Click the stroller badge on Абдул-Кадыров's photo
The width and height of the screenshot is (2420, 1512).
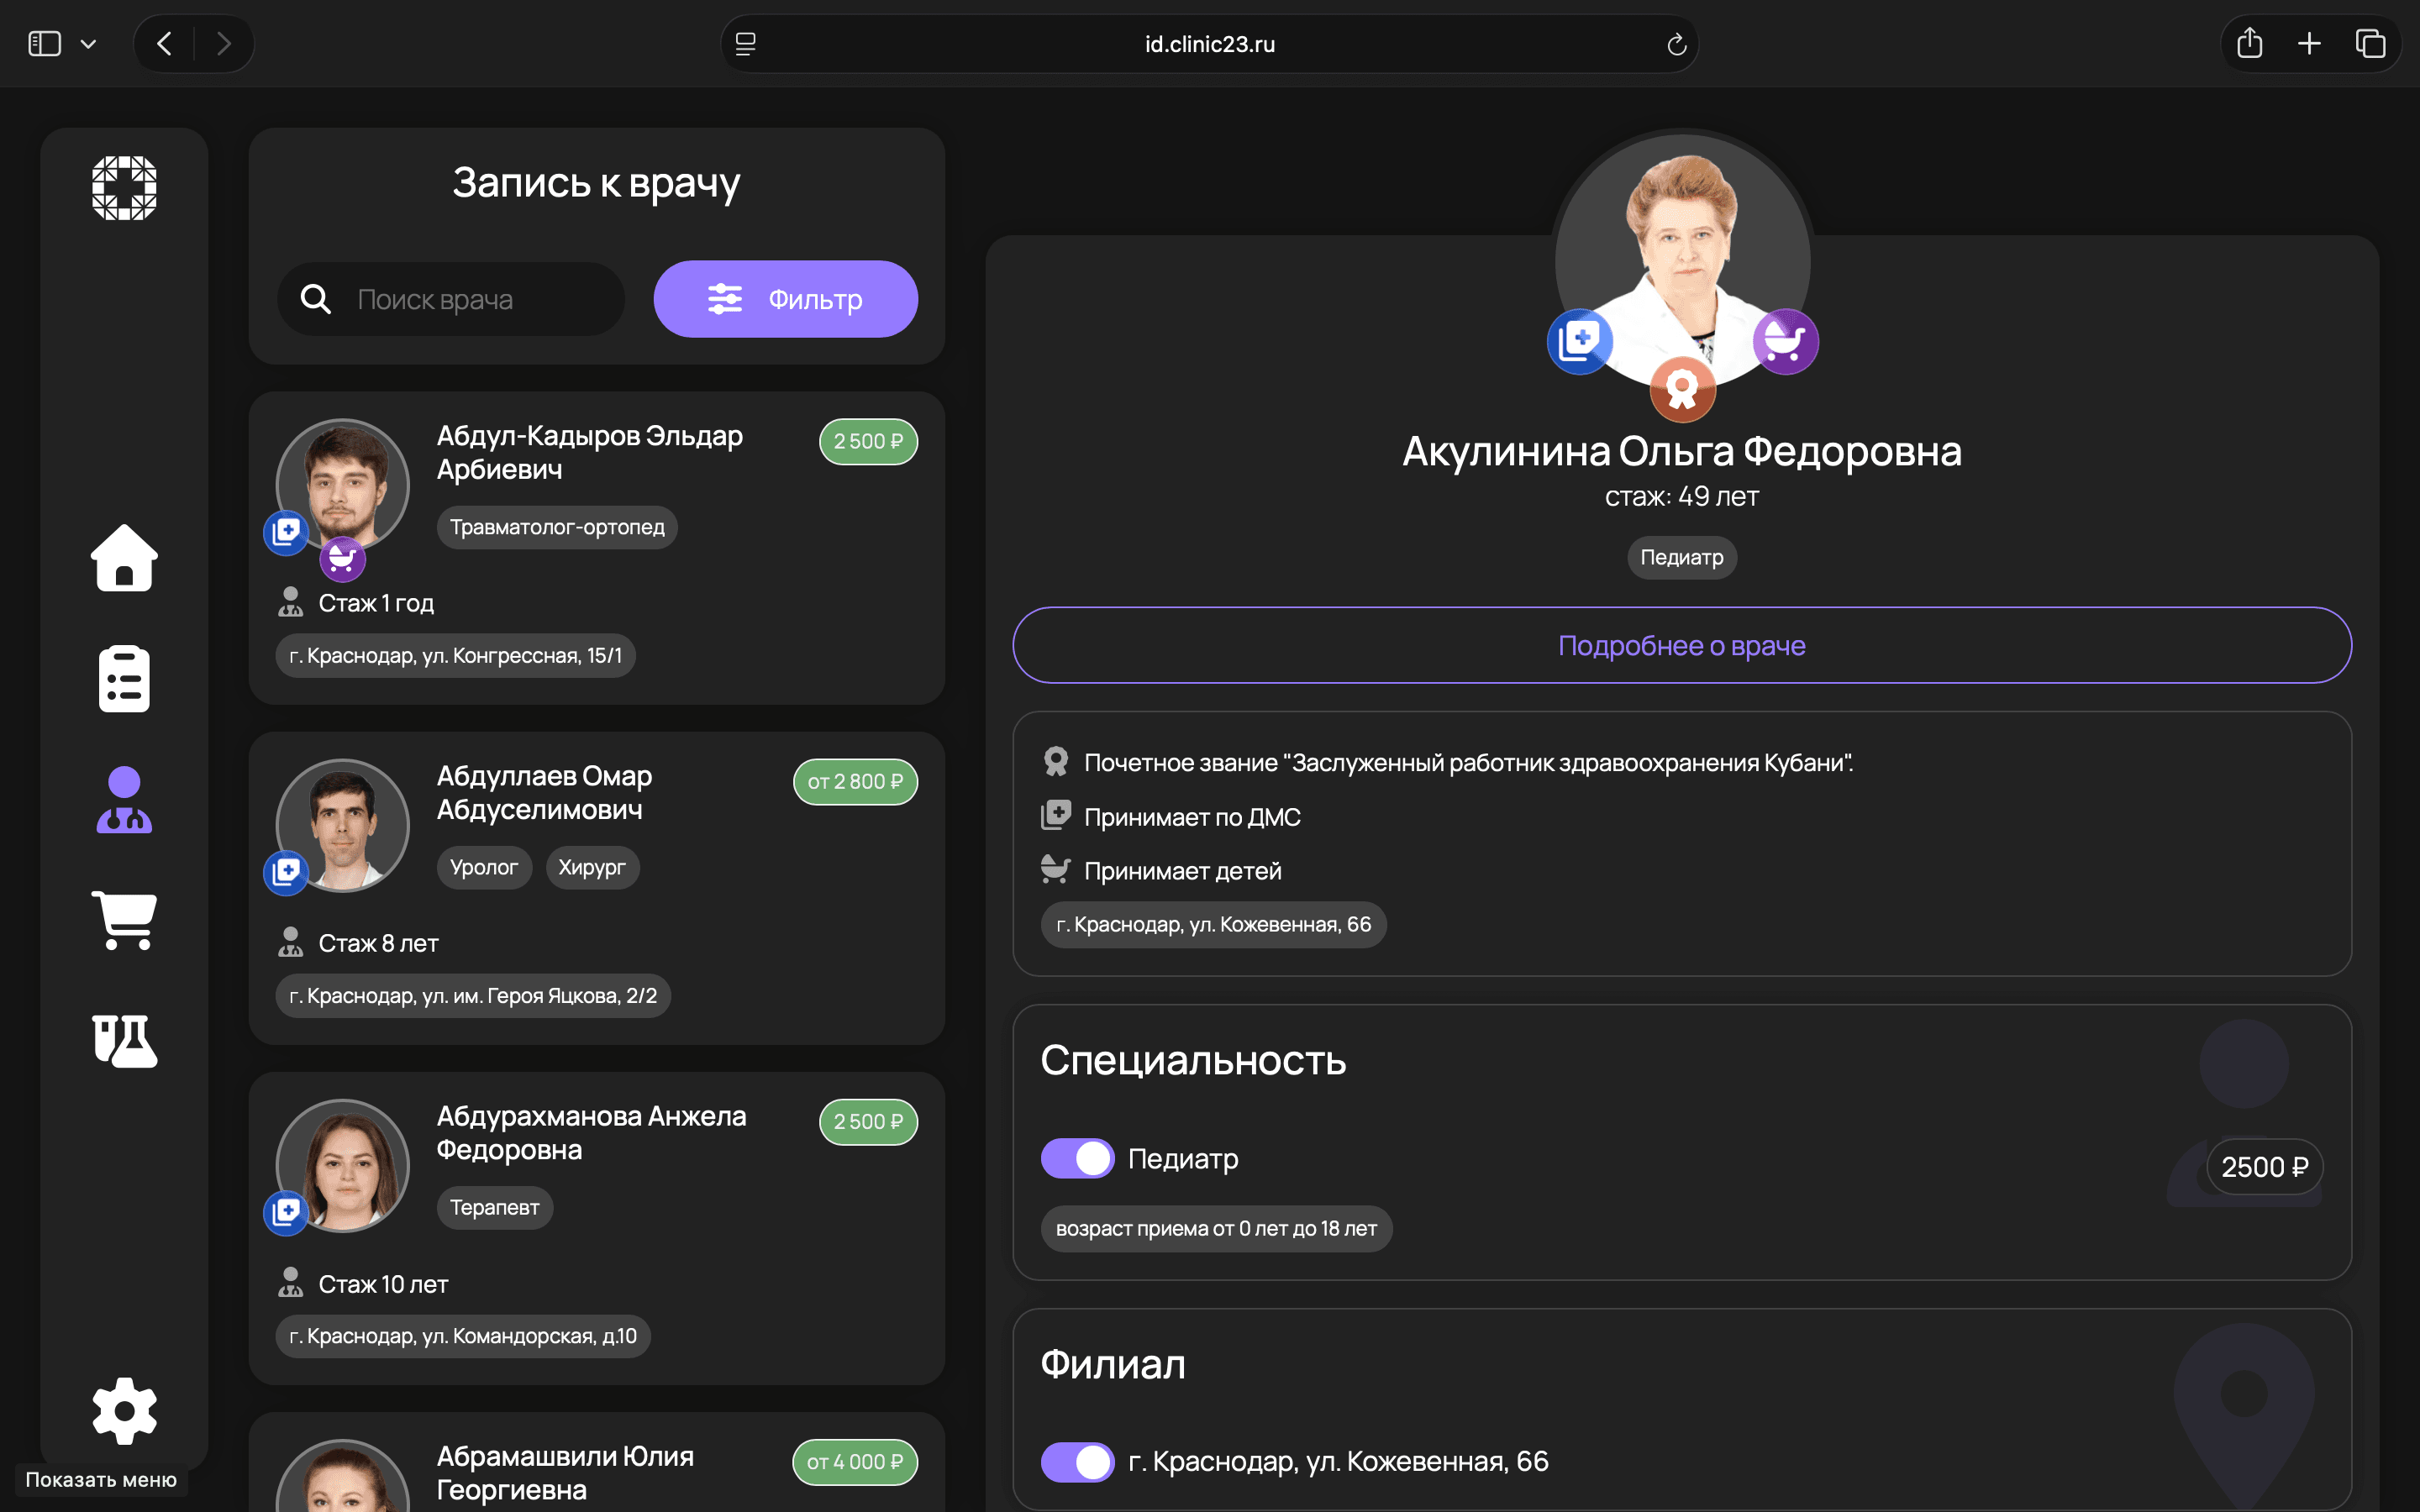point(342,558)
